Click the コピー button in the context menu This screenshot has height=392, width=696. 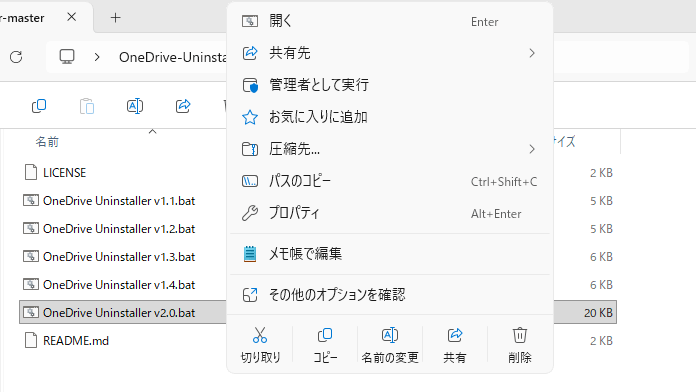tap(325, 345)
